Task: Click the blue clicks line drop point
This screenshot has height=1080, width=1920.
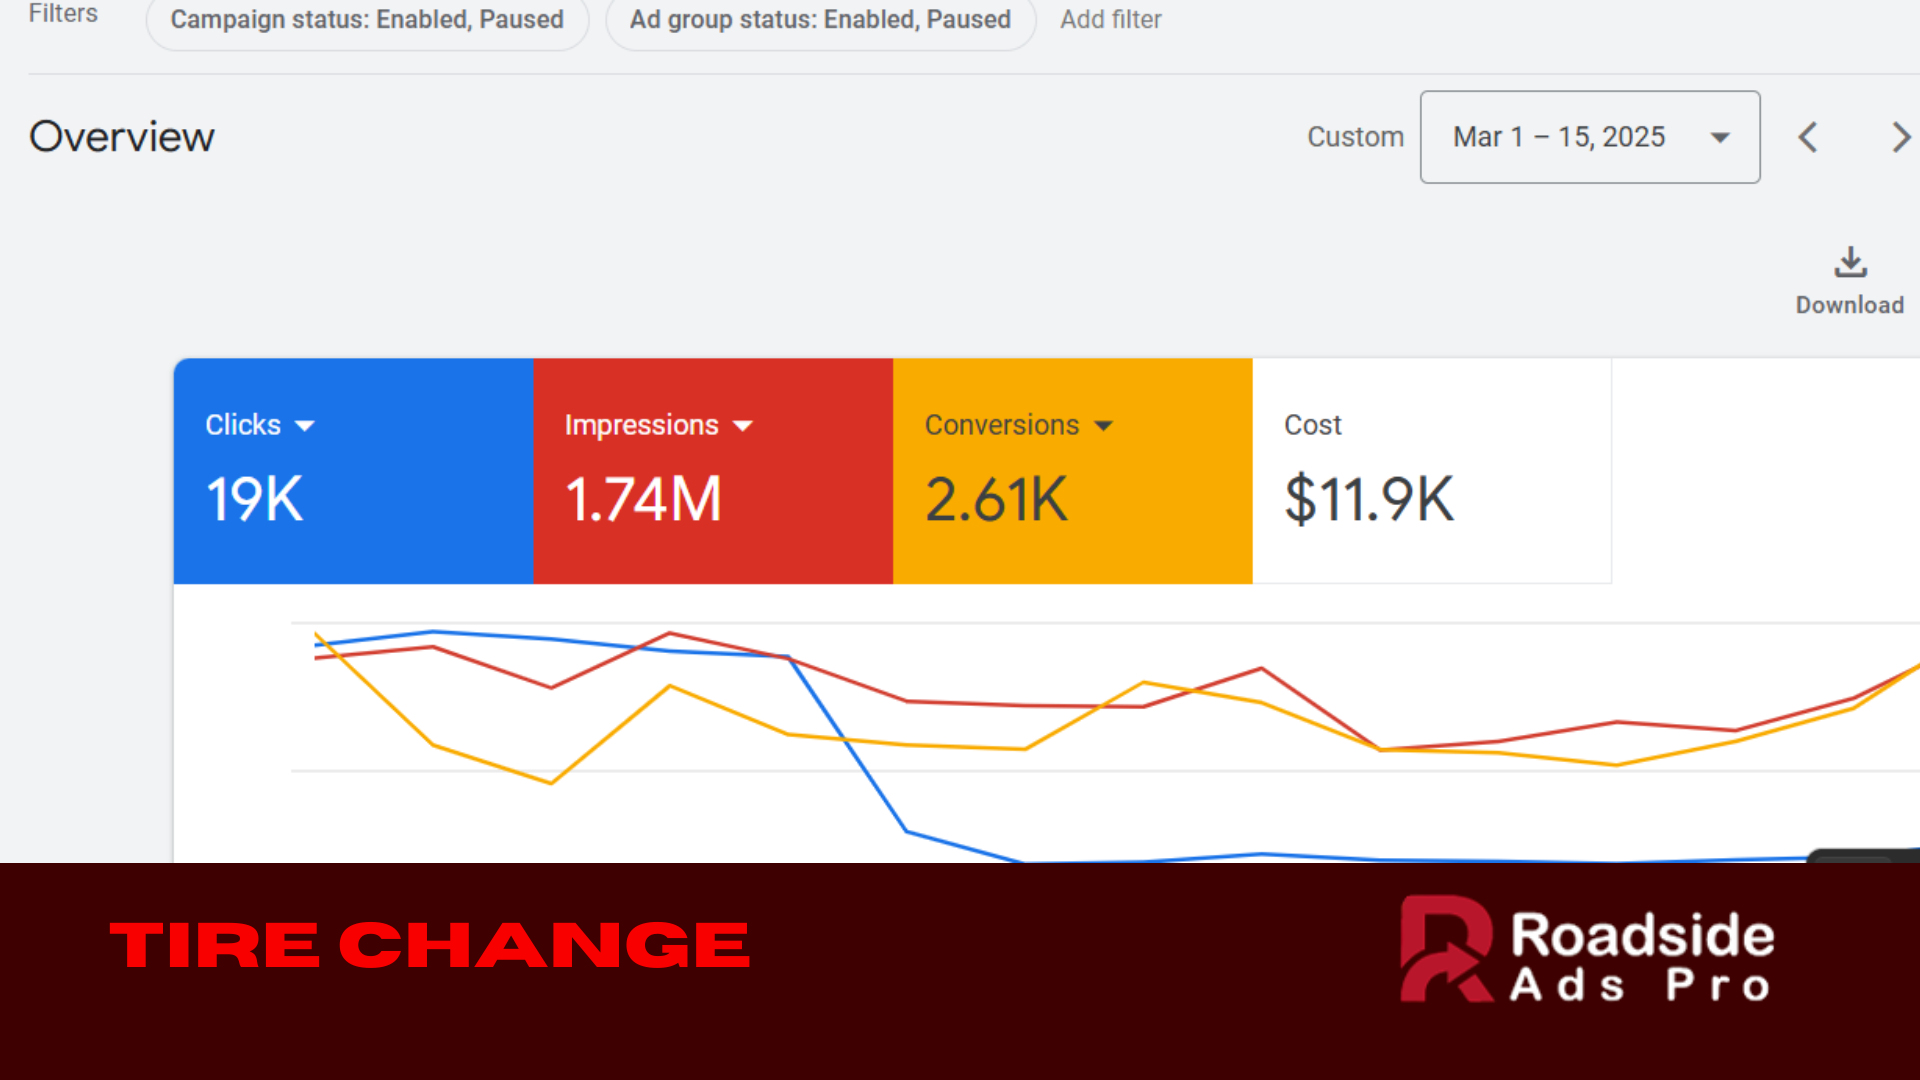Action: tap(789, 656)
